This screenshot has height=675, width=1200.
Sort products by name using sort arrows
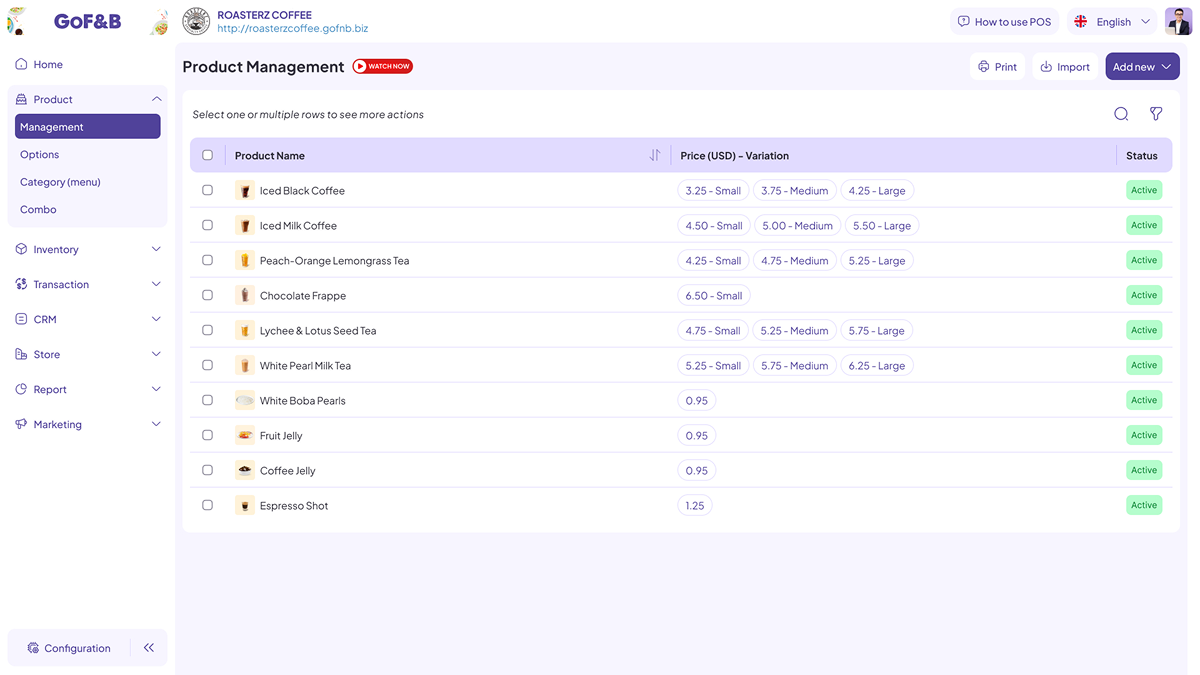point(655,155)
